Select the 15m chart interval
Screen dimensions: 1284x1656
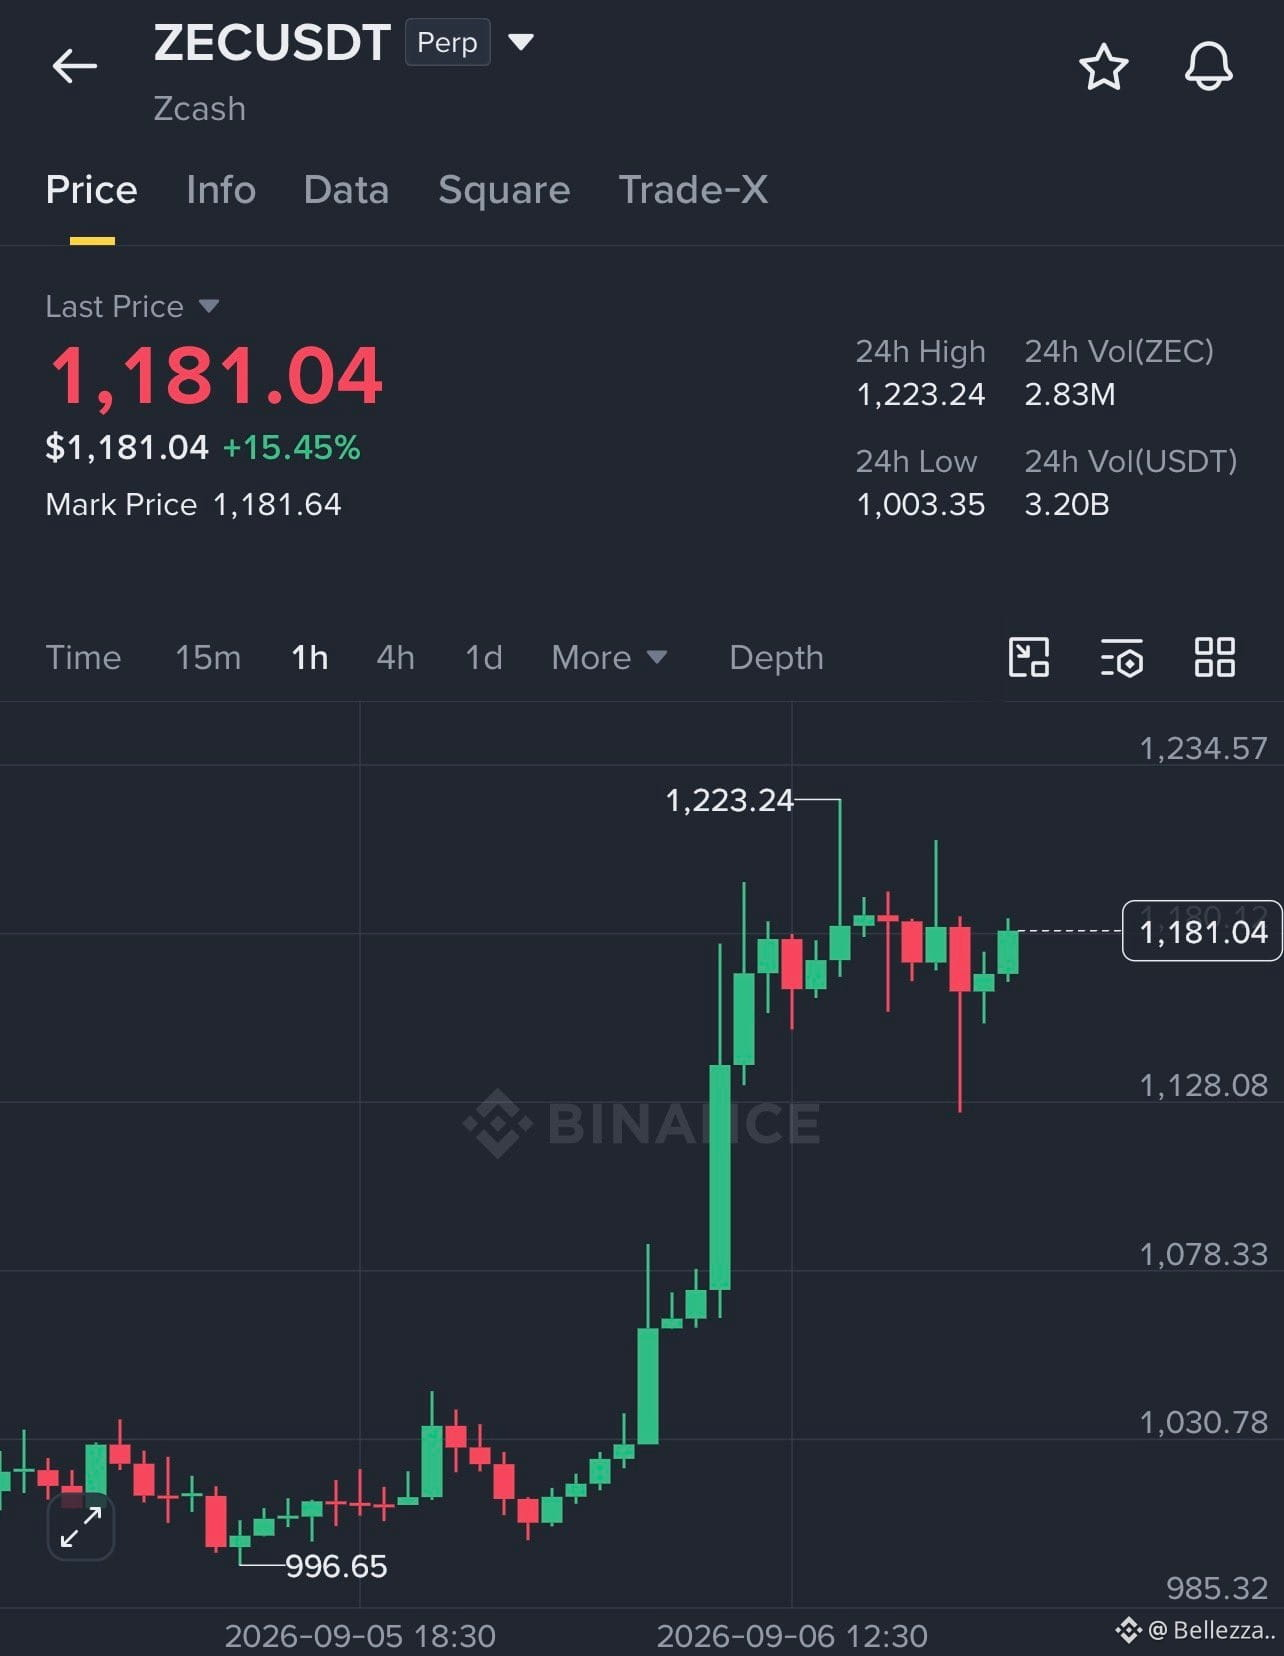click(x=208, y=657)
